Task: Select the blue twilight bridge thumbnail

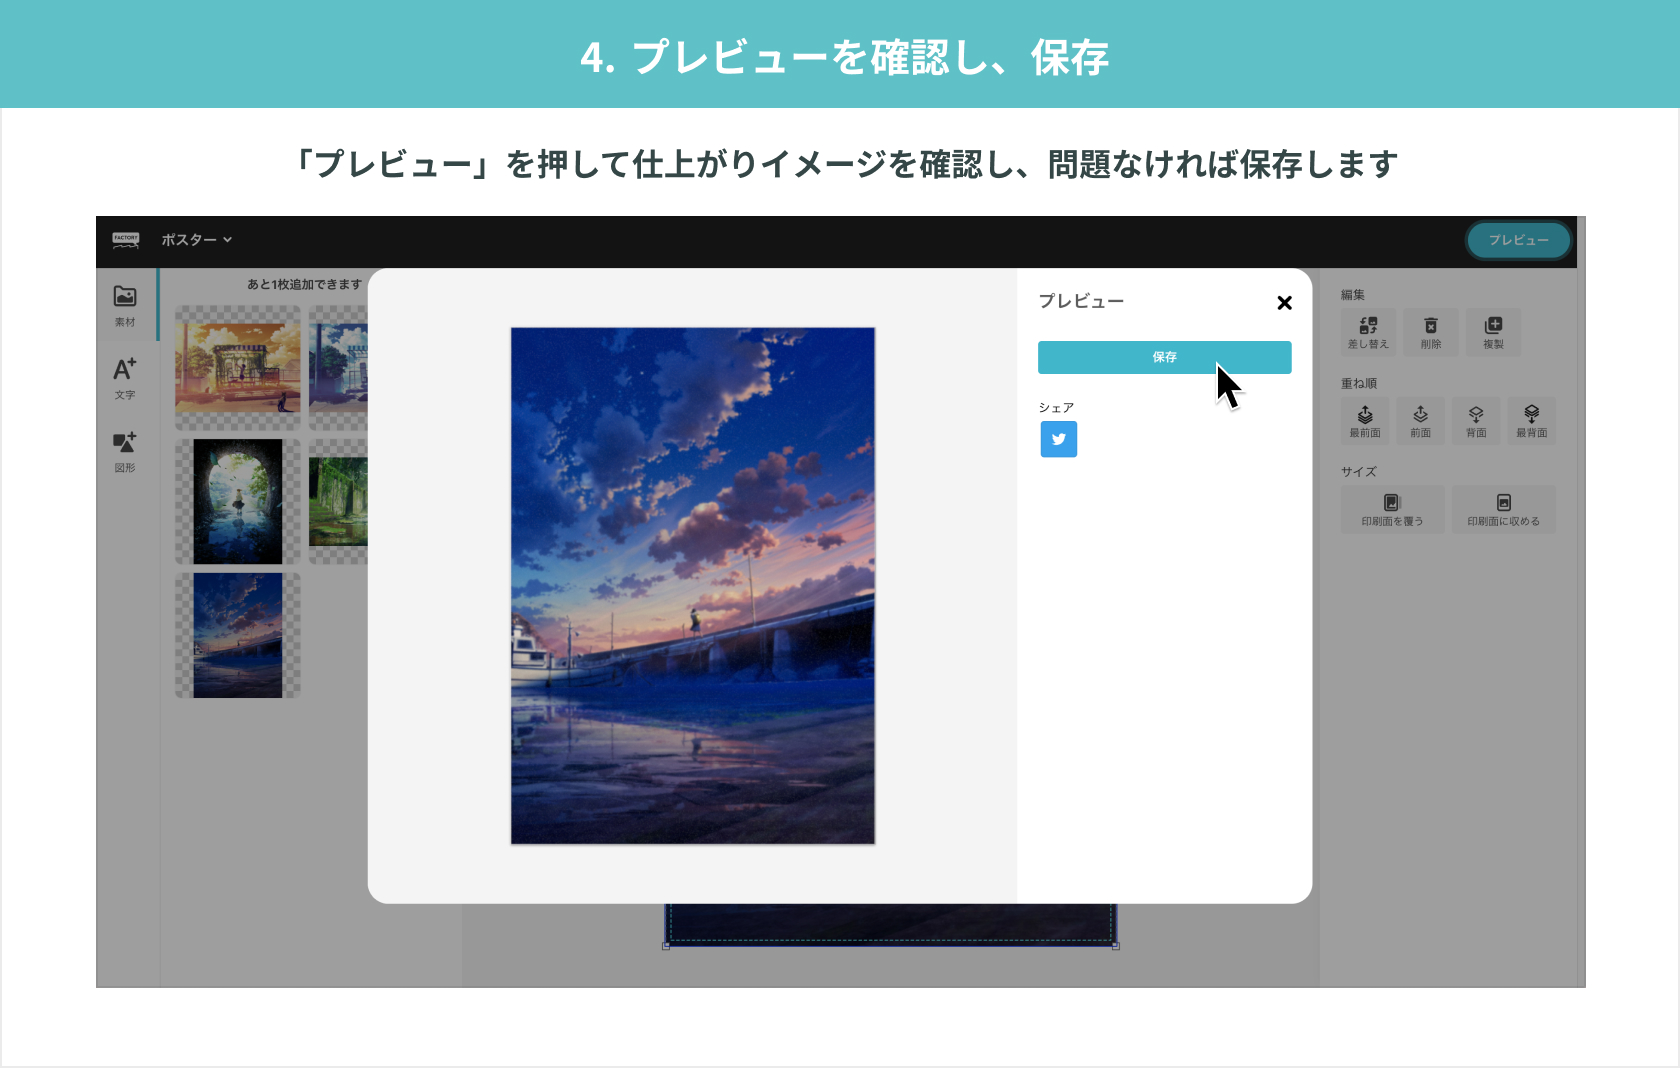Action: tap(238, 635)
